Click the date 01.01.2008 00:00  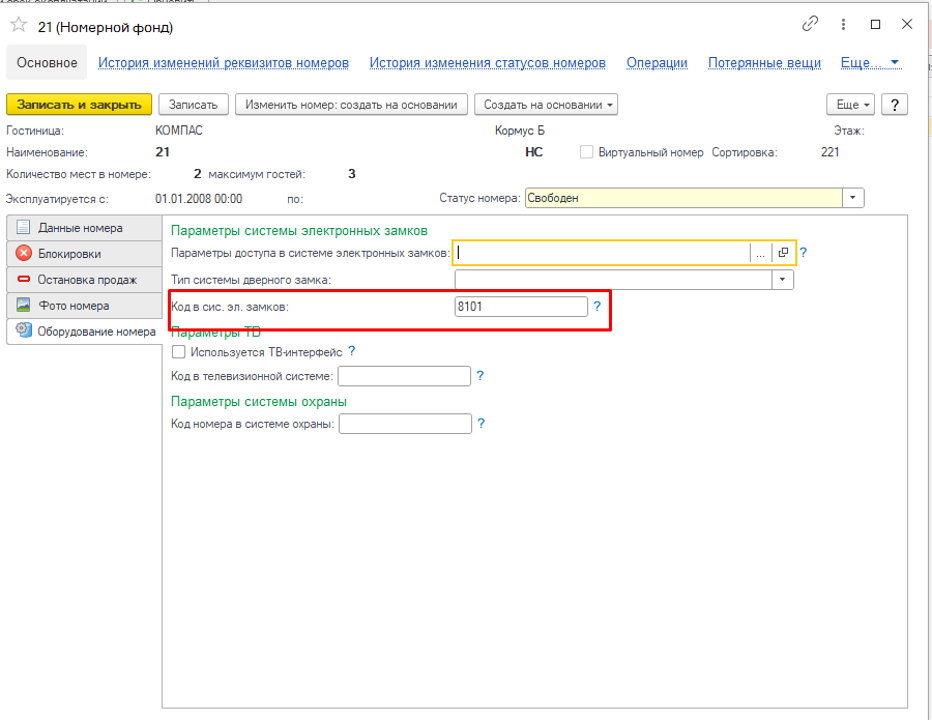(199, 199)
